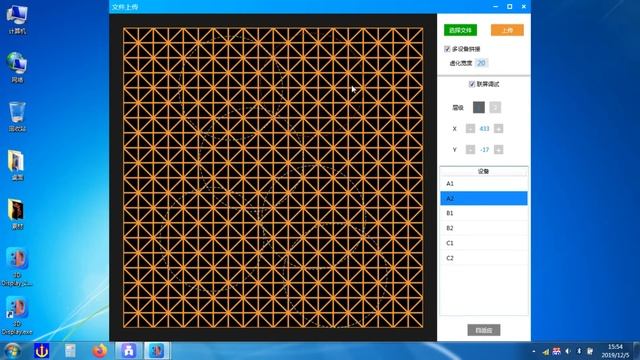Click the orange upload button
Screen dimensions: 640x360
tap(507, 30)
